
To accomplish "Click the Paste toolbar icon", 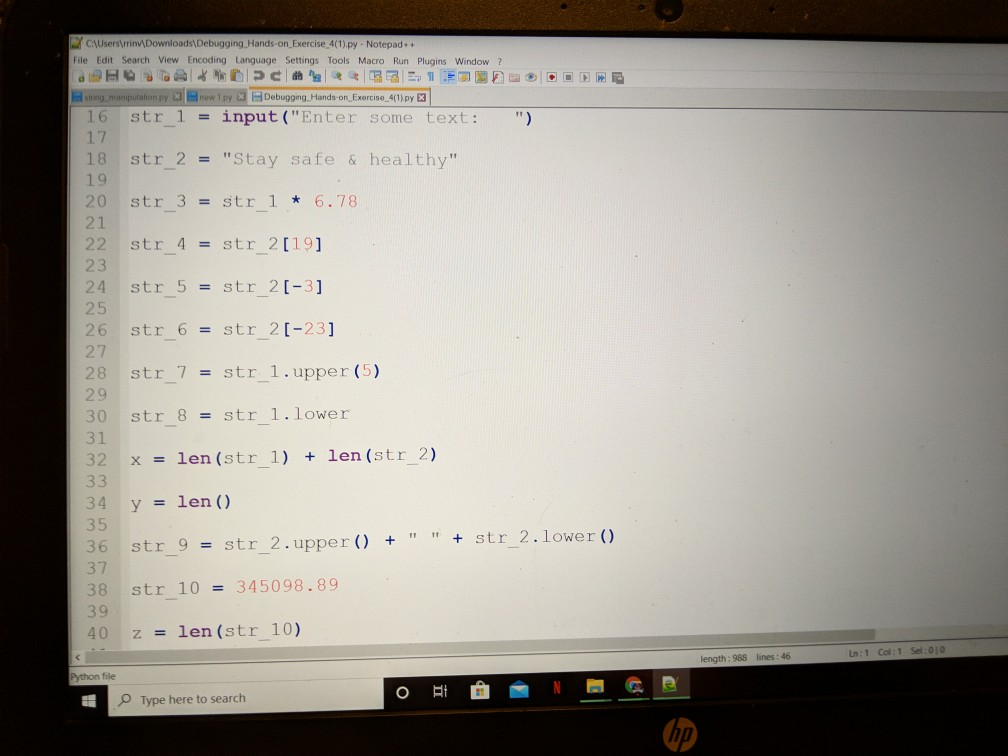I will [x=236, y=79].
